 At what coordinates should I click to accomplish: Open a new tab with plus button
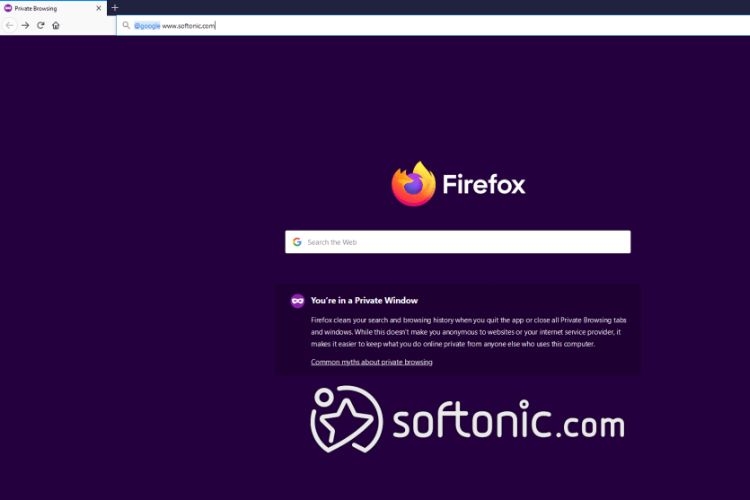115,8
